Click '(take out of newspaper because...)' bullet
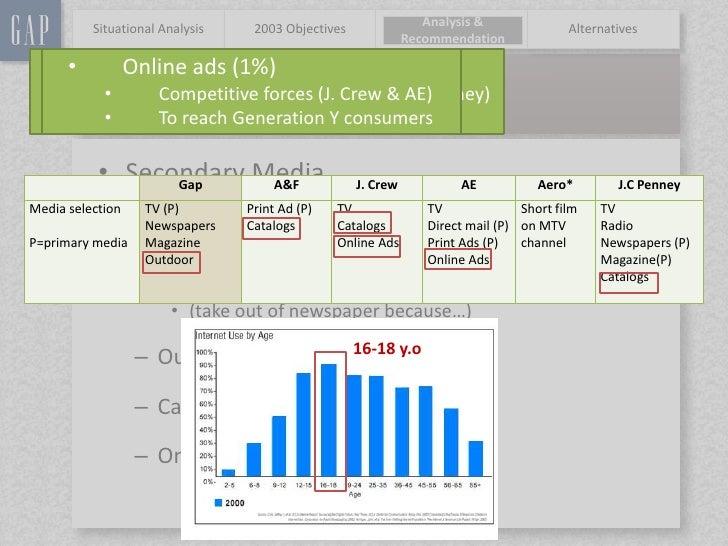 (330, 310)
